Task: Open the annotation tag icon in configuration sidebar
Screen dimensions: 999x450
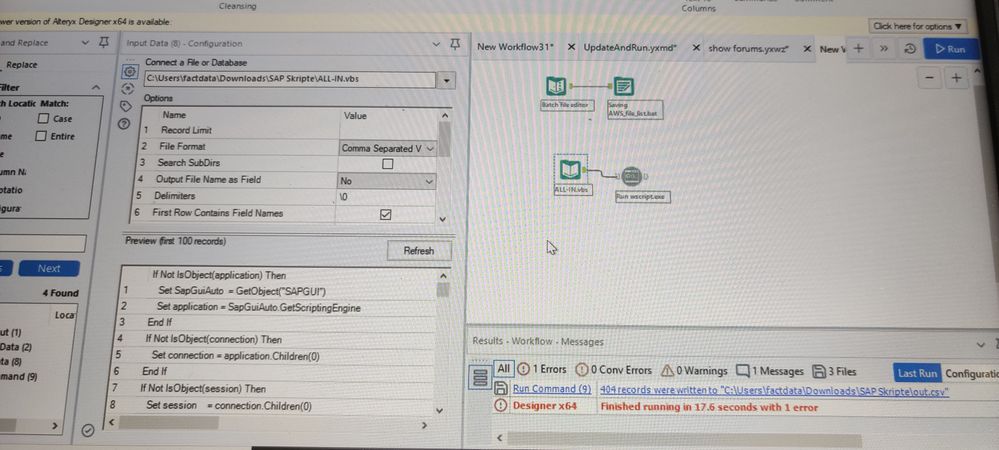Action: tap(126, 106)
